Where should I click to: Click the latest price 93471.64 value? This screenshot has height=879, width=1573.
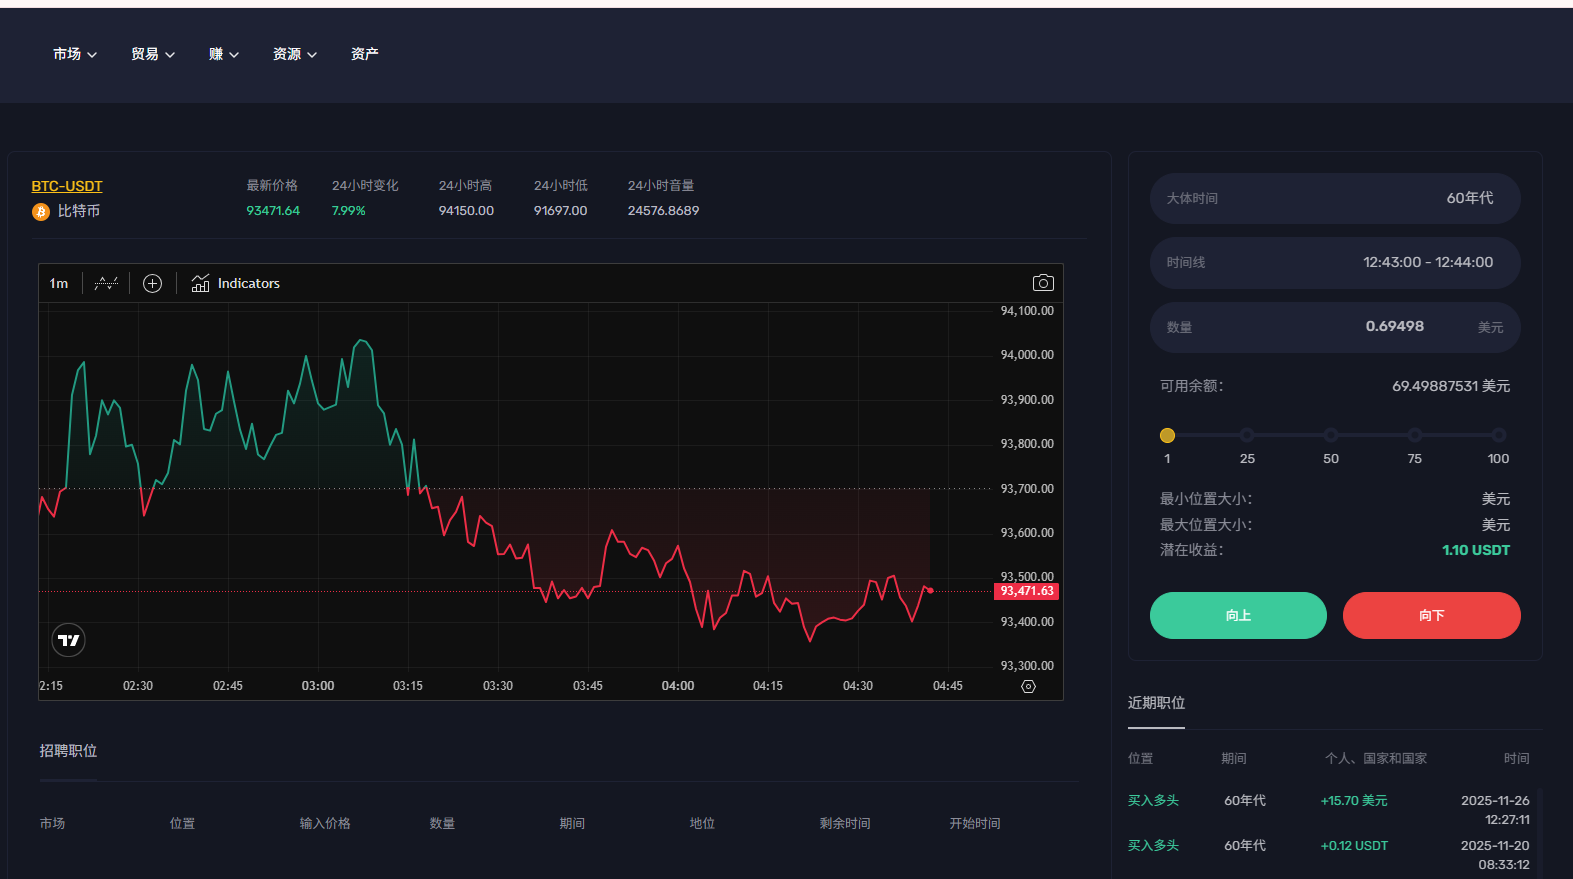click(273, 211)
